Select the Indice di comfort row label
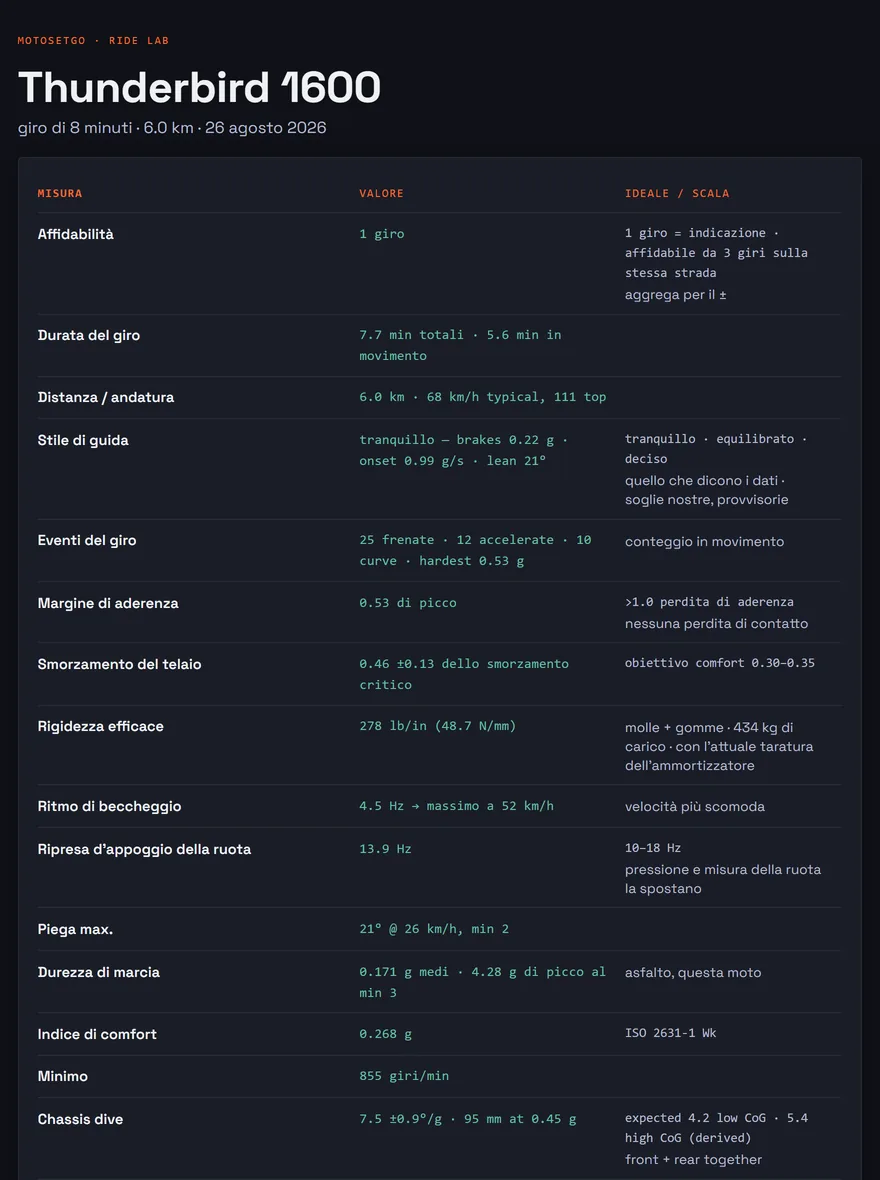The image size is (880, 1180). pos(97,1034)
